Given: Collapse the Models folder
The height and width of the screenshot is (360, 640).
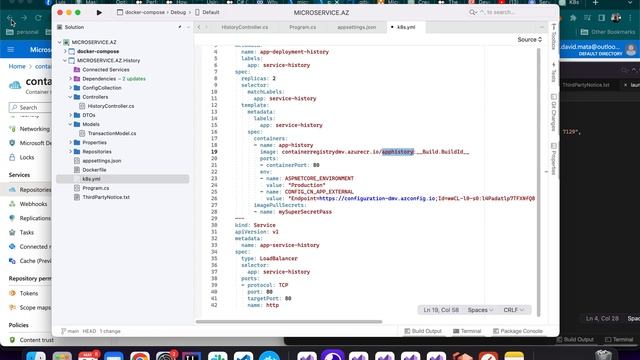Looking at the screenshot, I should tap(71, 124).
